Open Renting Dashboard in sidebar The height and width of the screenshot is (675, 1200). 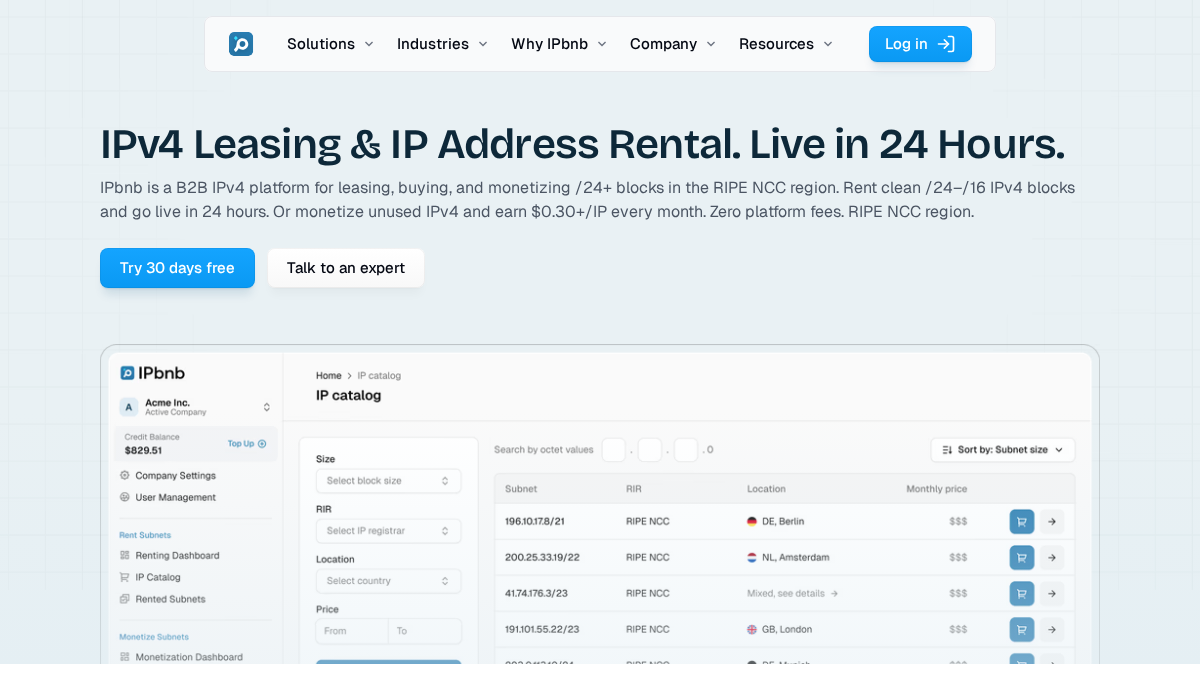(x=170, y=555)
